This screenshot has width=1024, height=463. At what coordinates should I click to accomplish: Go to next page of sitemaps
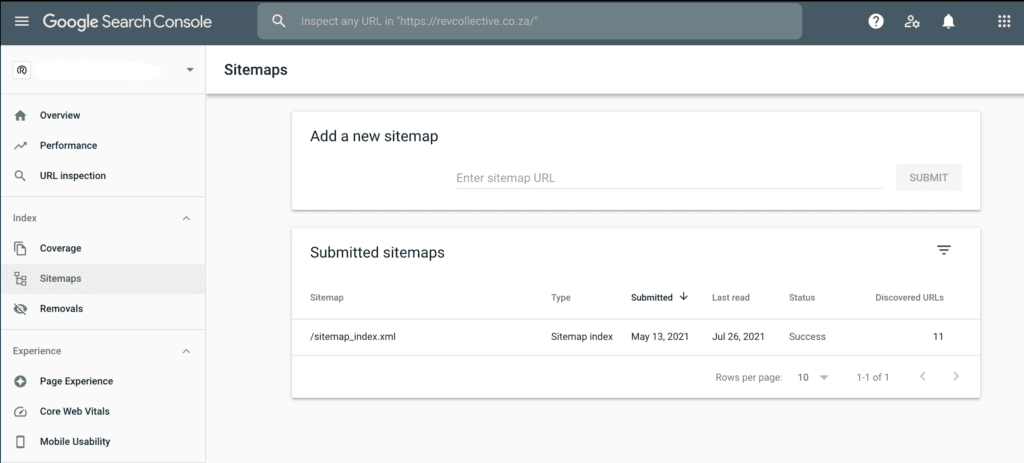click(956, 376)
